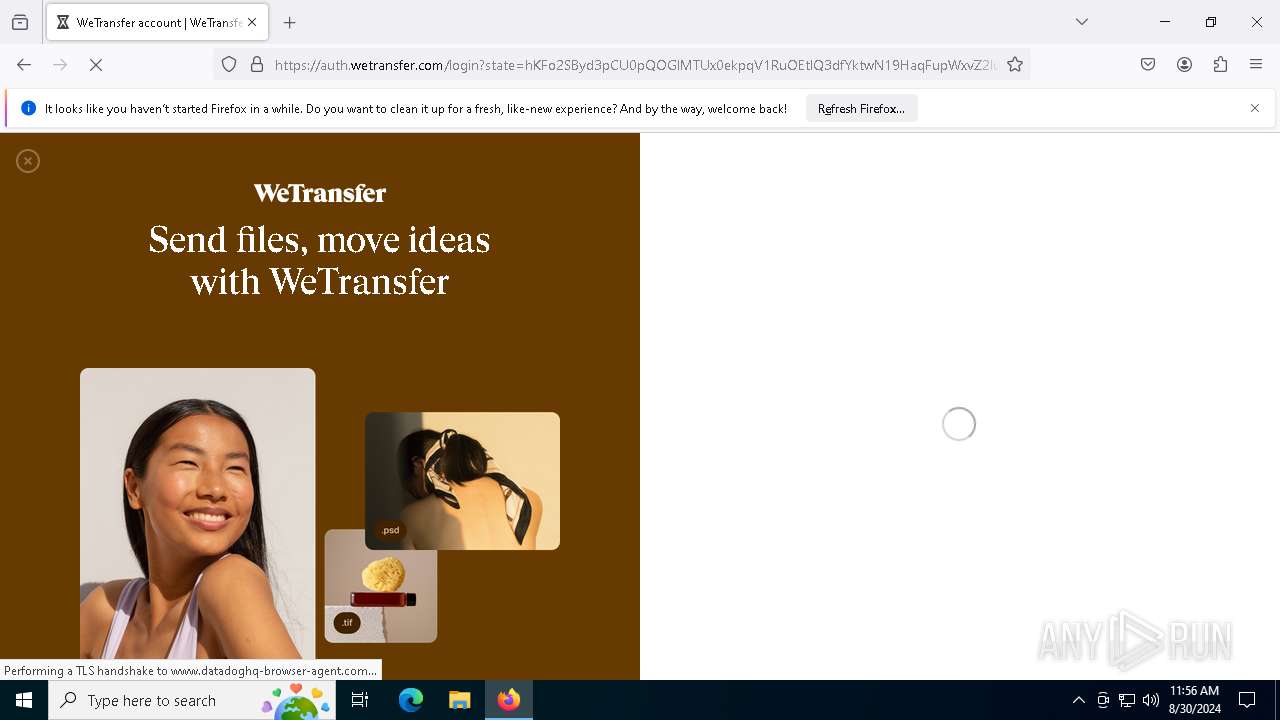Open the network status tray icon
This screenshot has height=720, width=1280.
coord(1127,700)
